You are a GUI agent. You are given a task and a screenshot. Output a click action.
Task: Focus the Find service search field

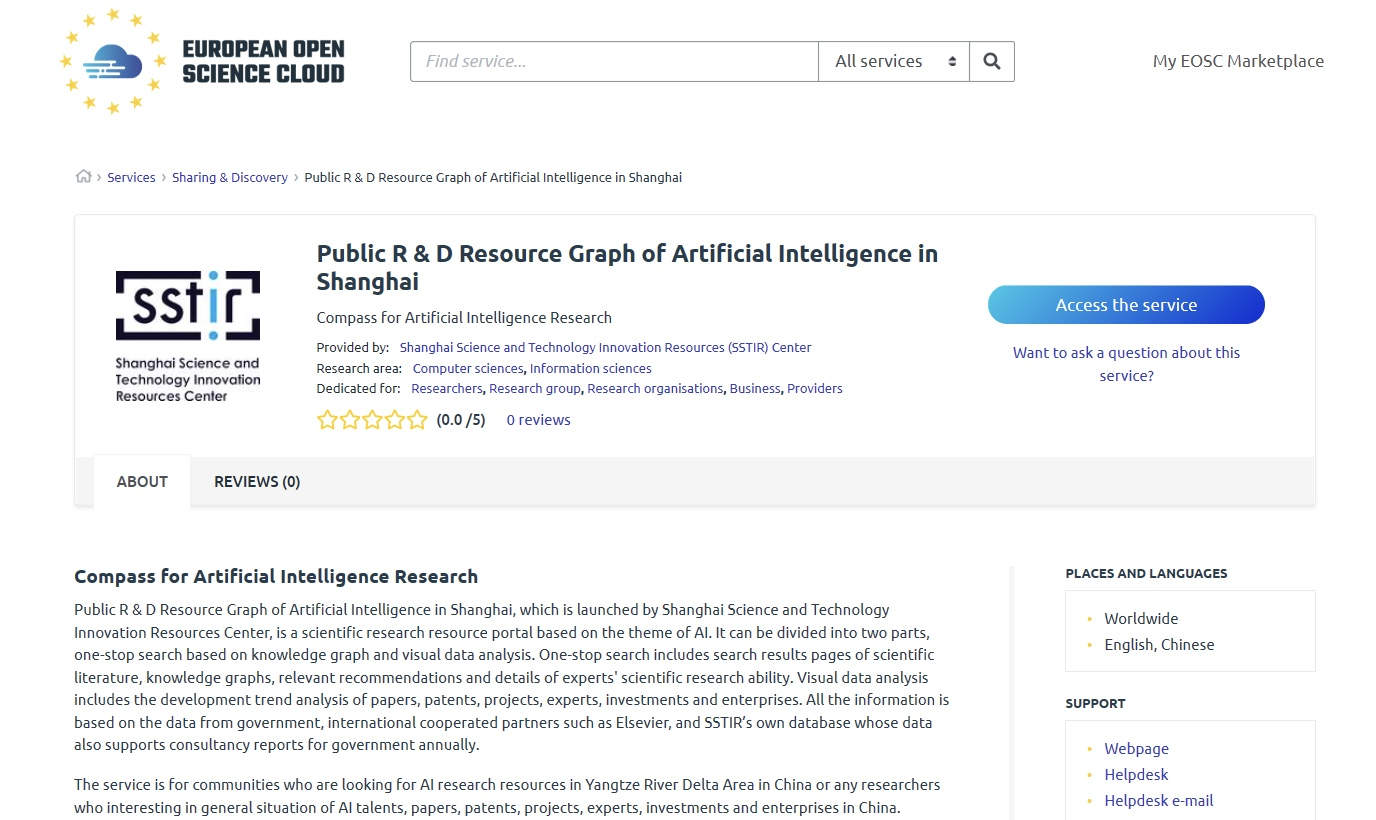click(x=614, y=61)
